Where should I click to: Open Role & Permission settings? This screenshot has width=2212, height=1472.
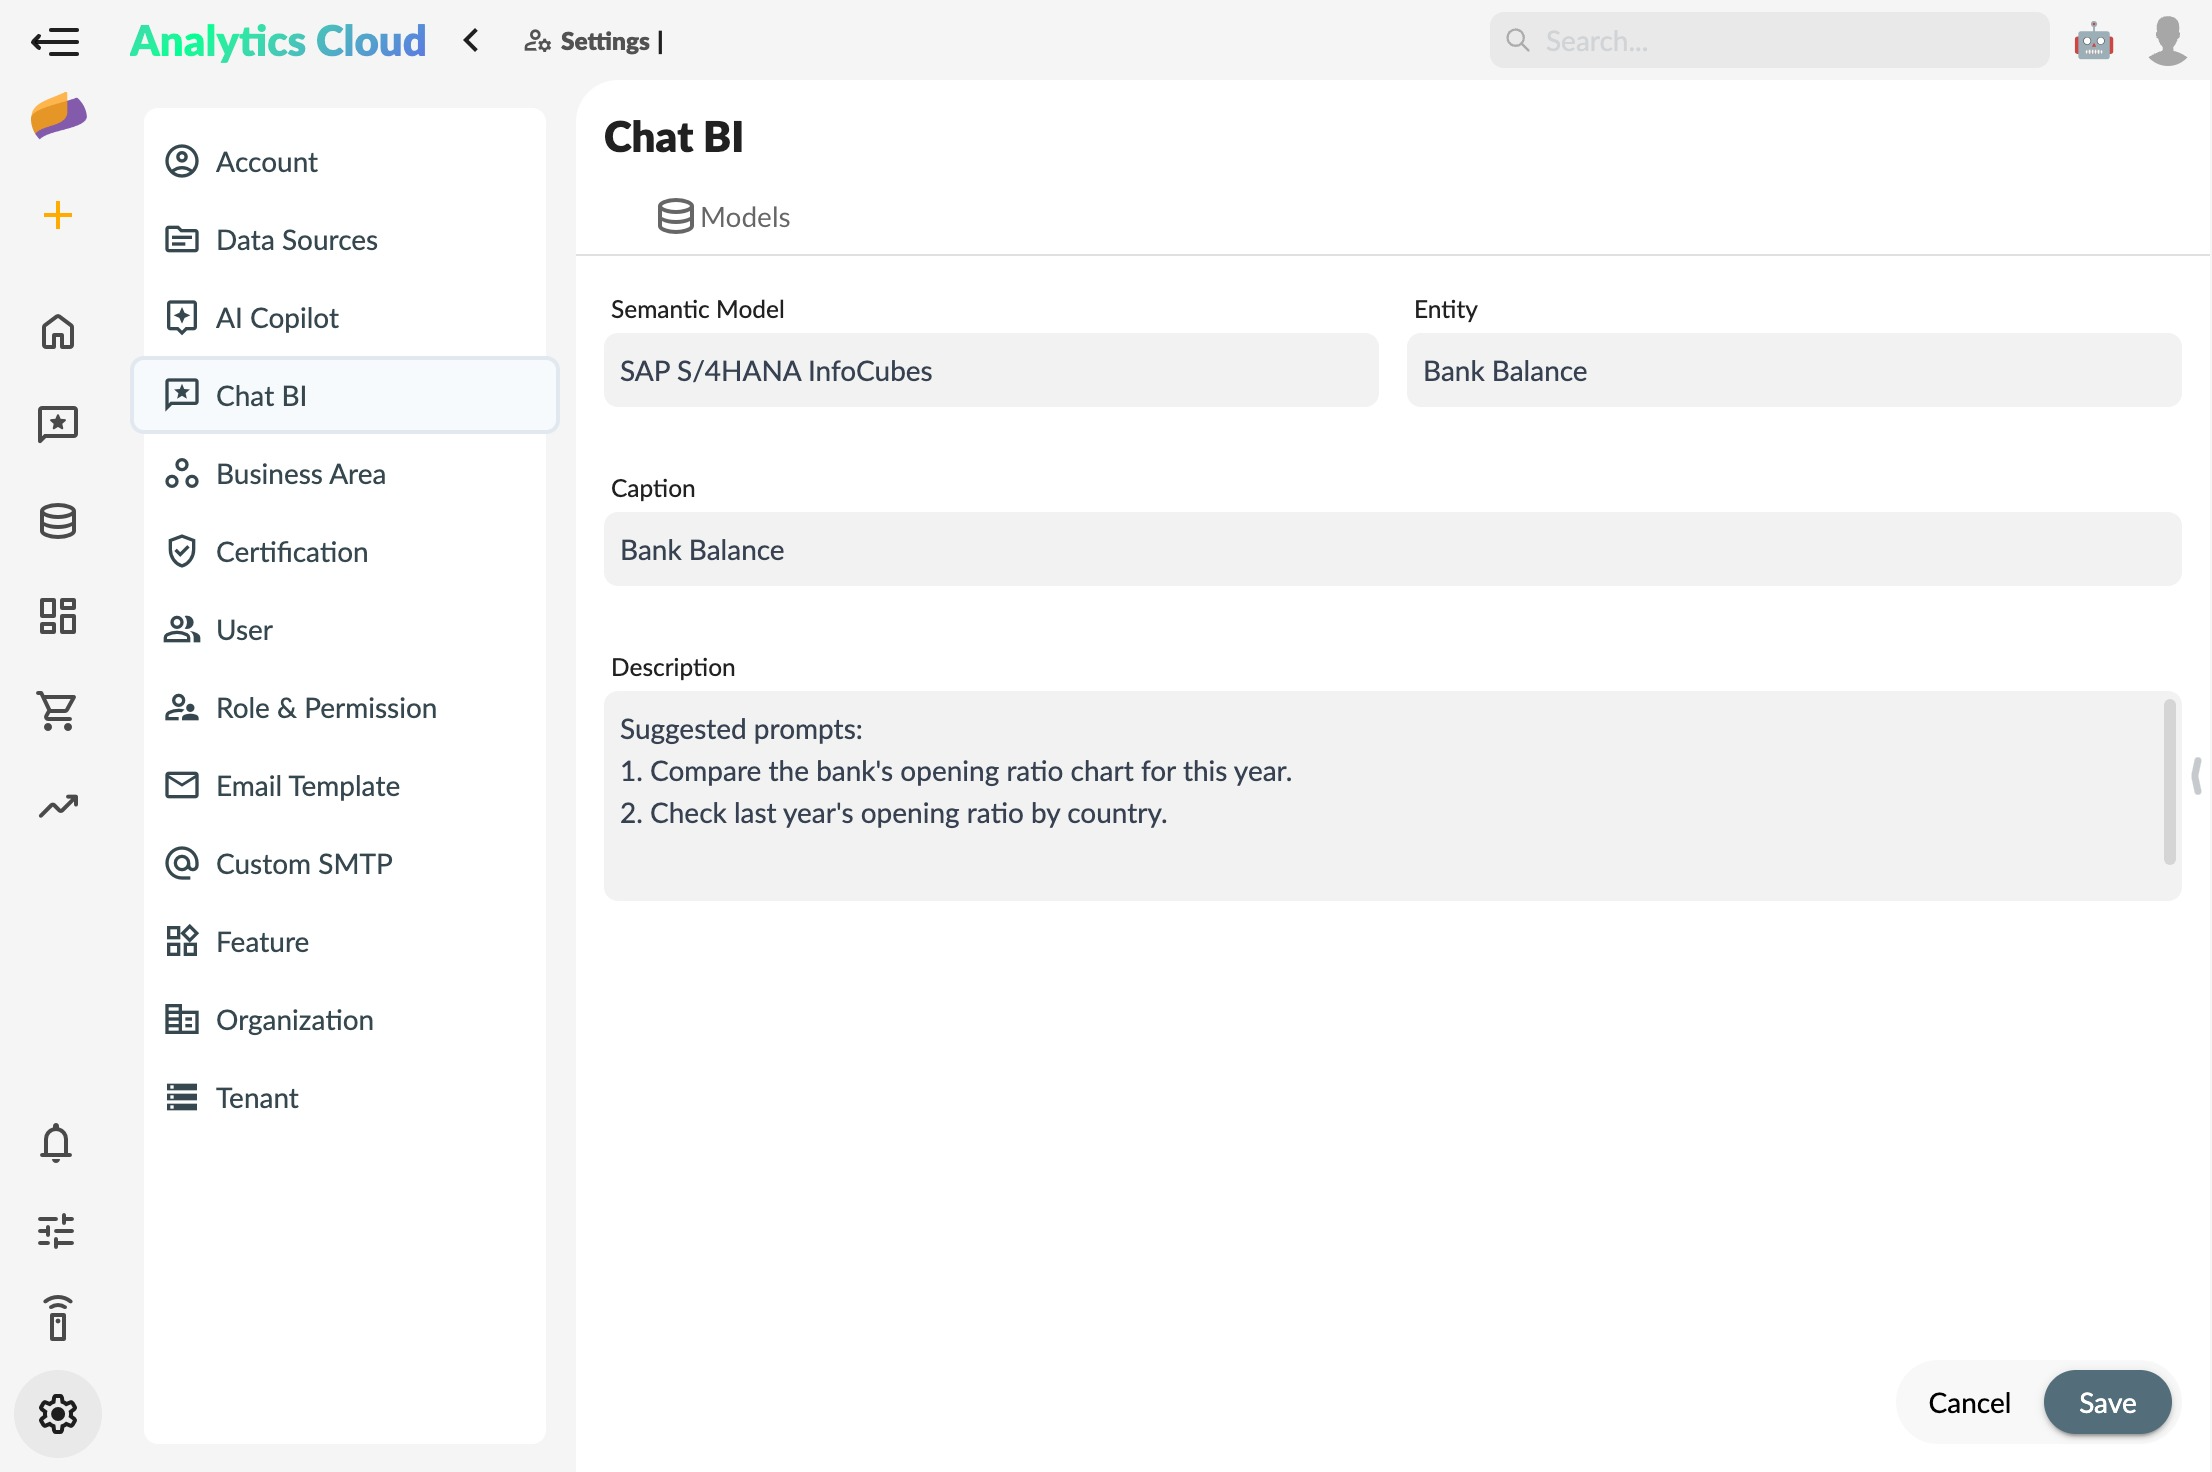pyautogui.click(x=326, y=708)
